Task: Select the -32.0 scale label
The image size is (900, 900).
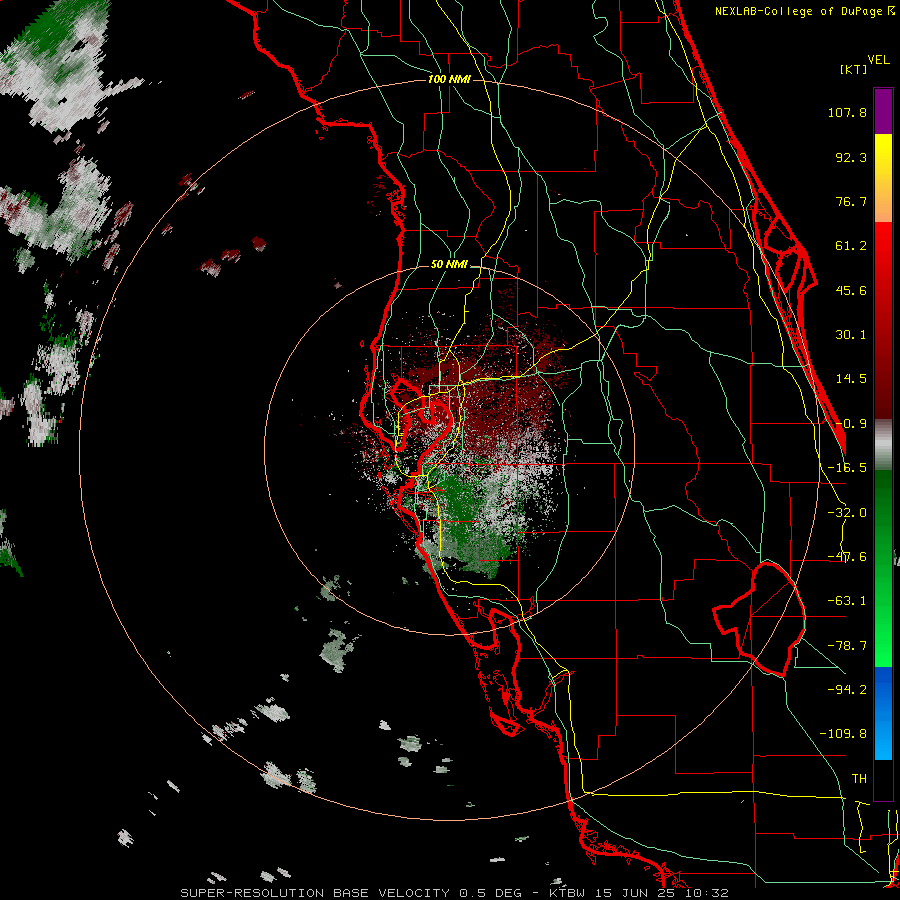Action: click(847, 513)
